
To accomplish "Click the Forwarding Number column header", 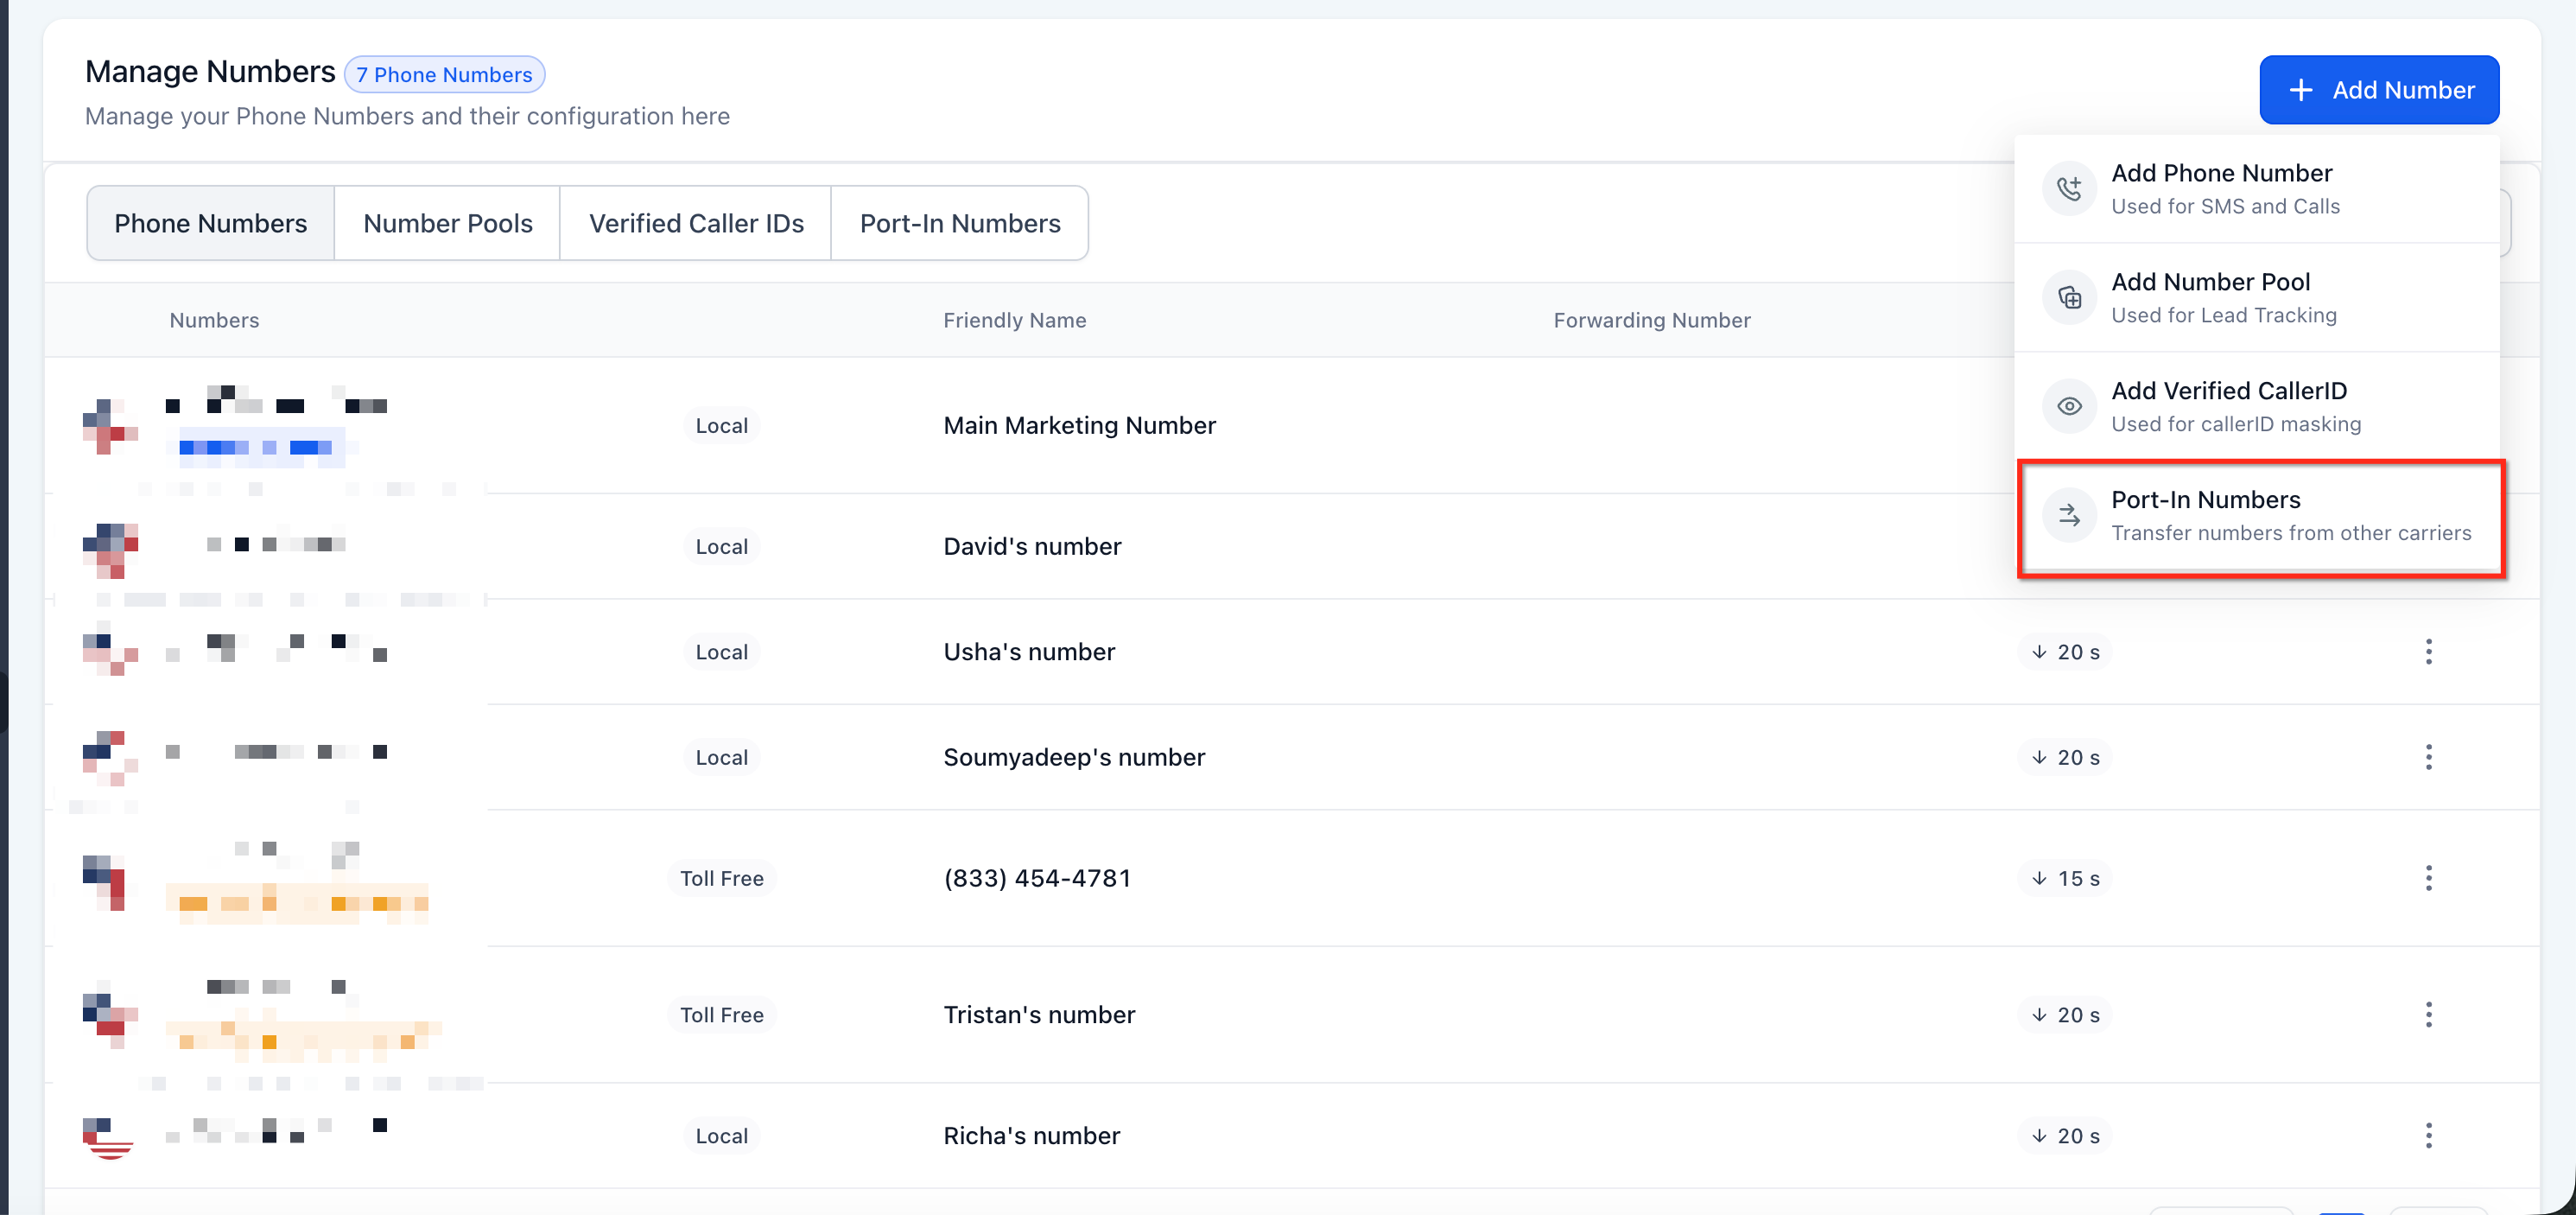I will [x=1651, y=320].
